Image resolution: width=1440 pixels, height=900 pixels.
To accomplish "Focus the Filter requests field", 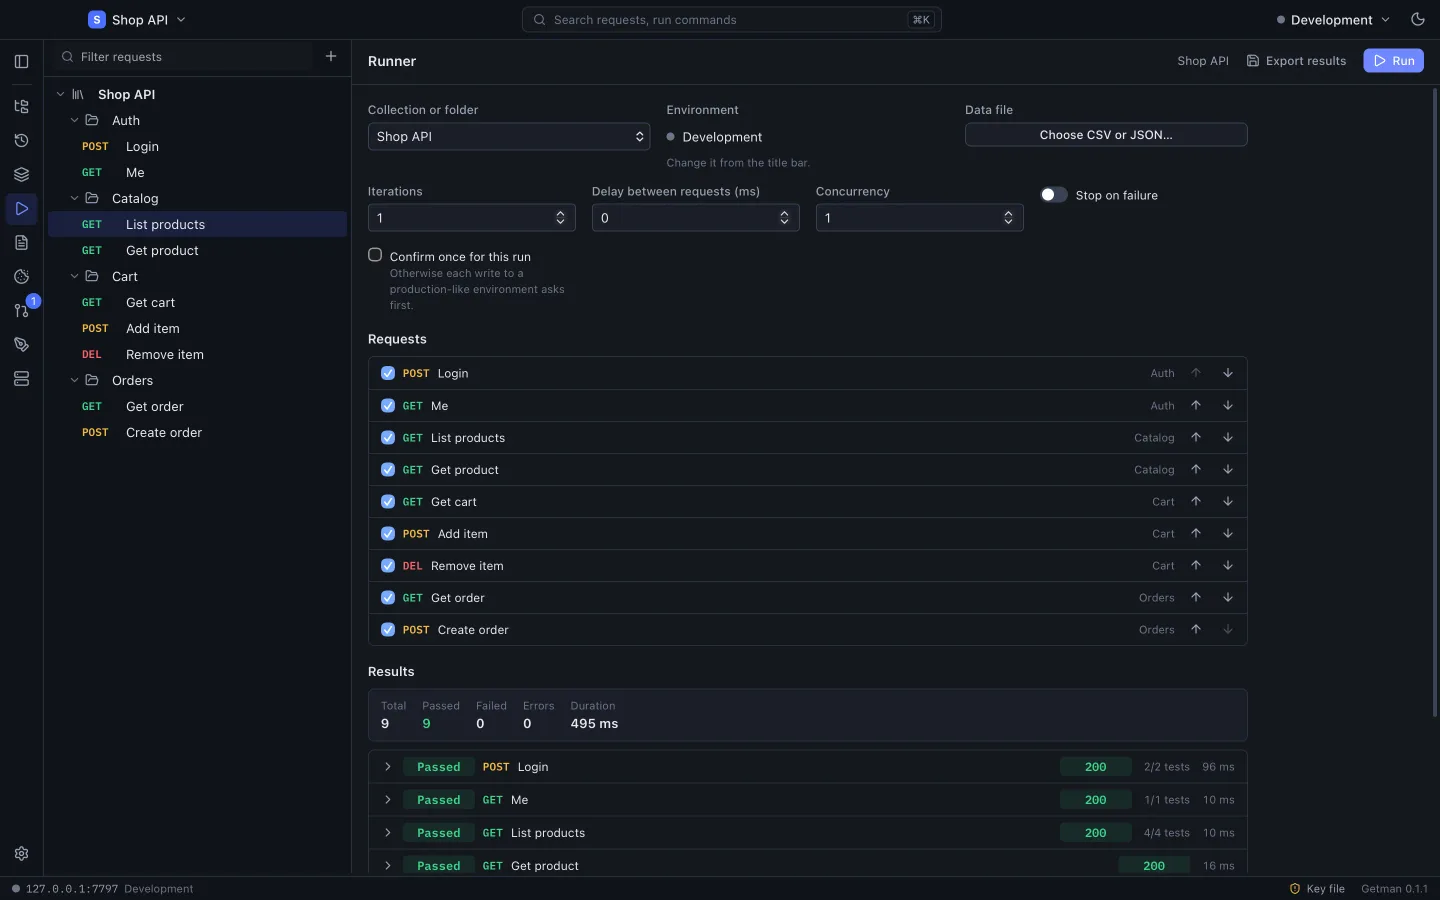I will pos(185,57).
